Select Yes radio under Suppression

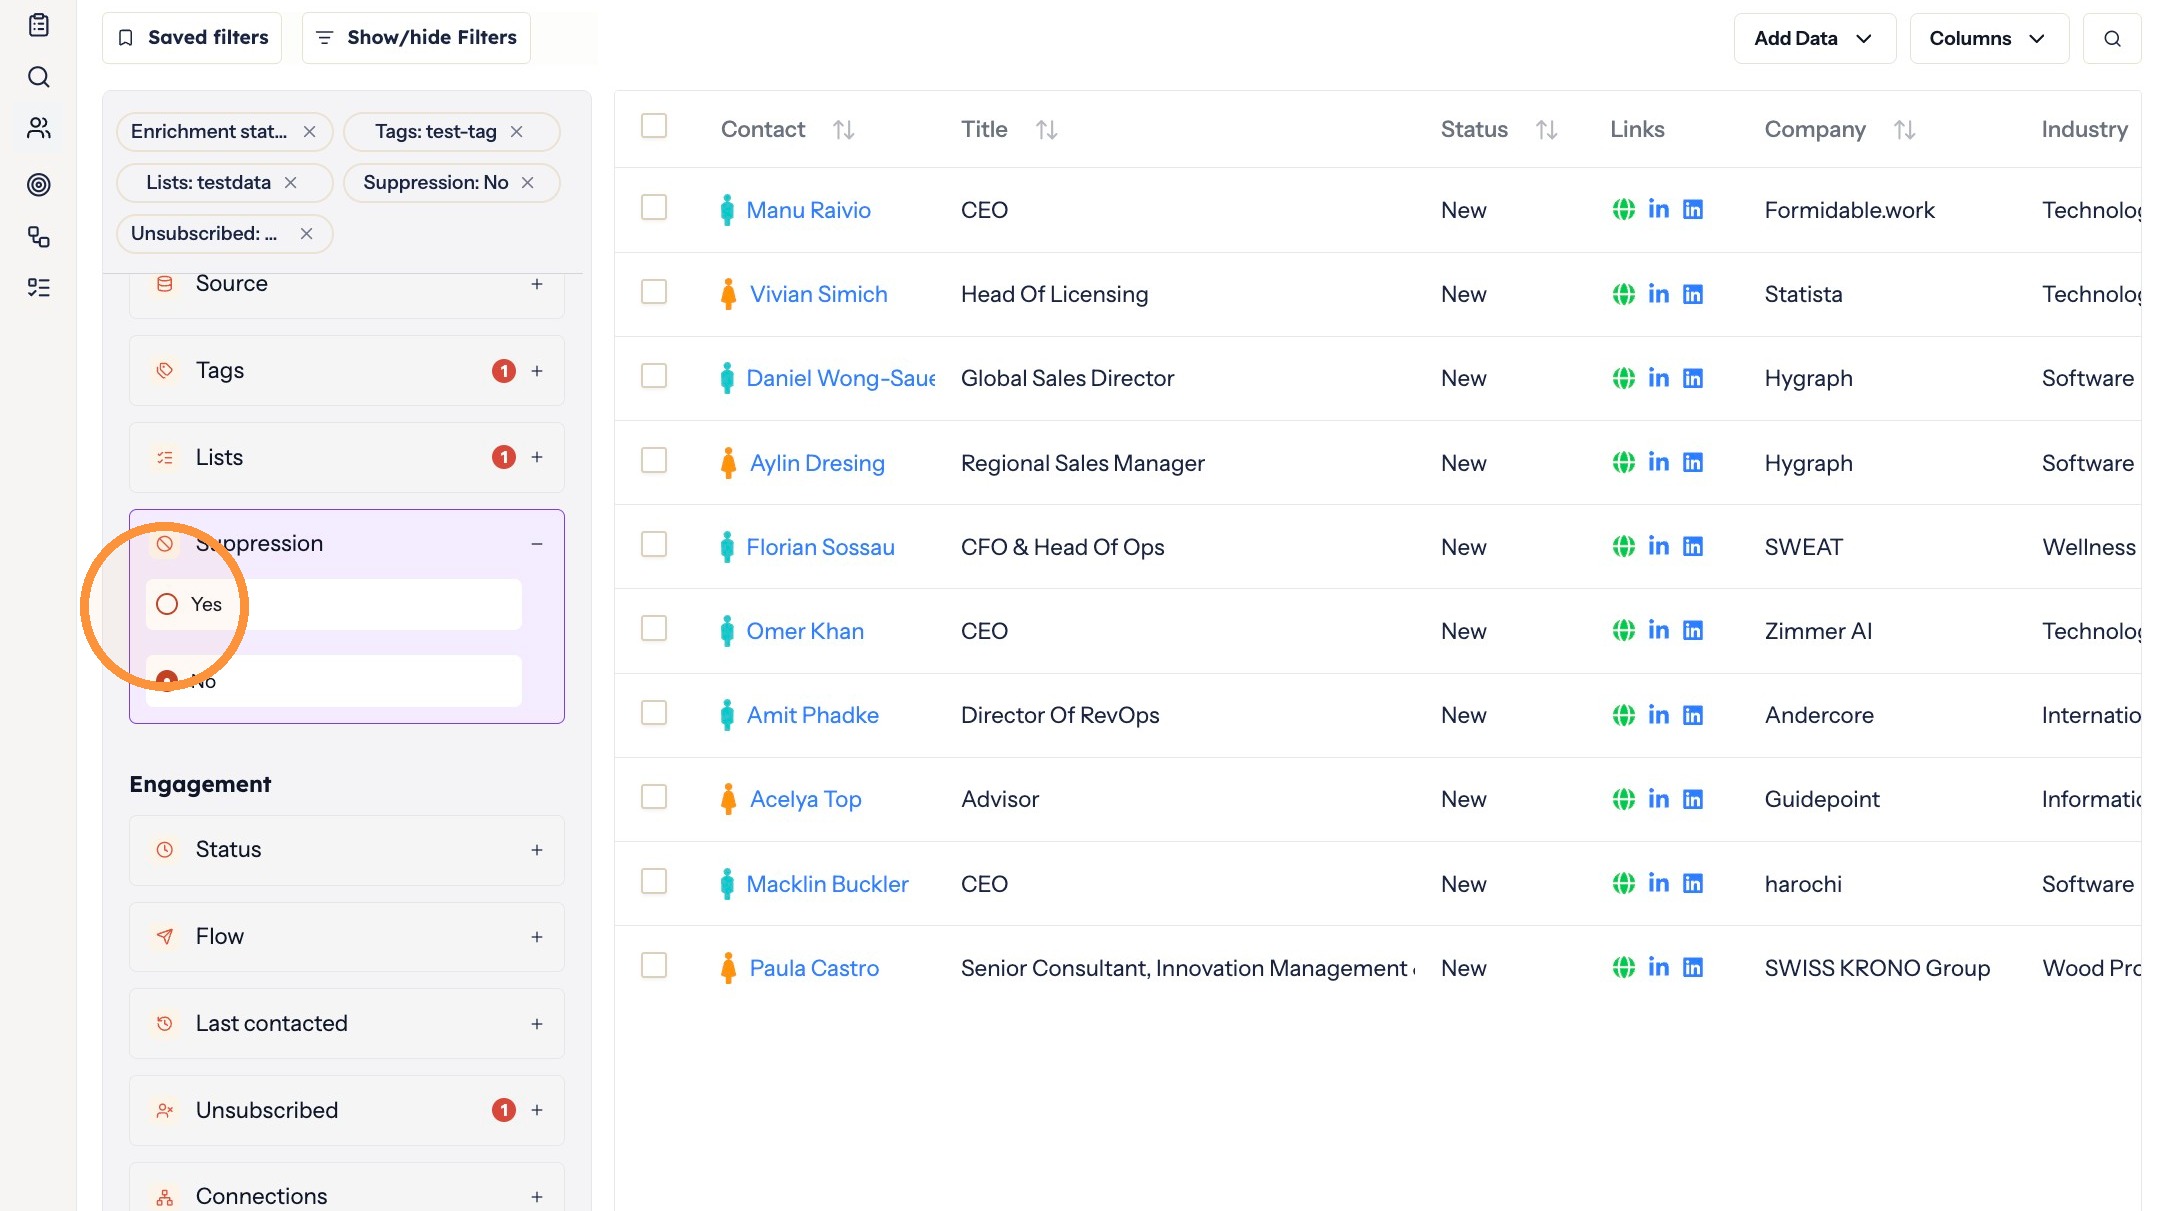[167, 604]
